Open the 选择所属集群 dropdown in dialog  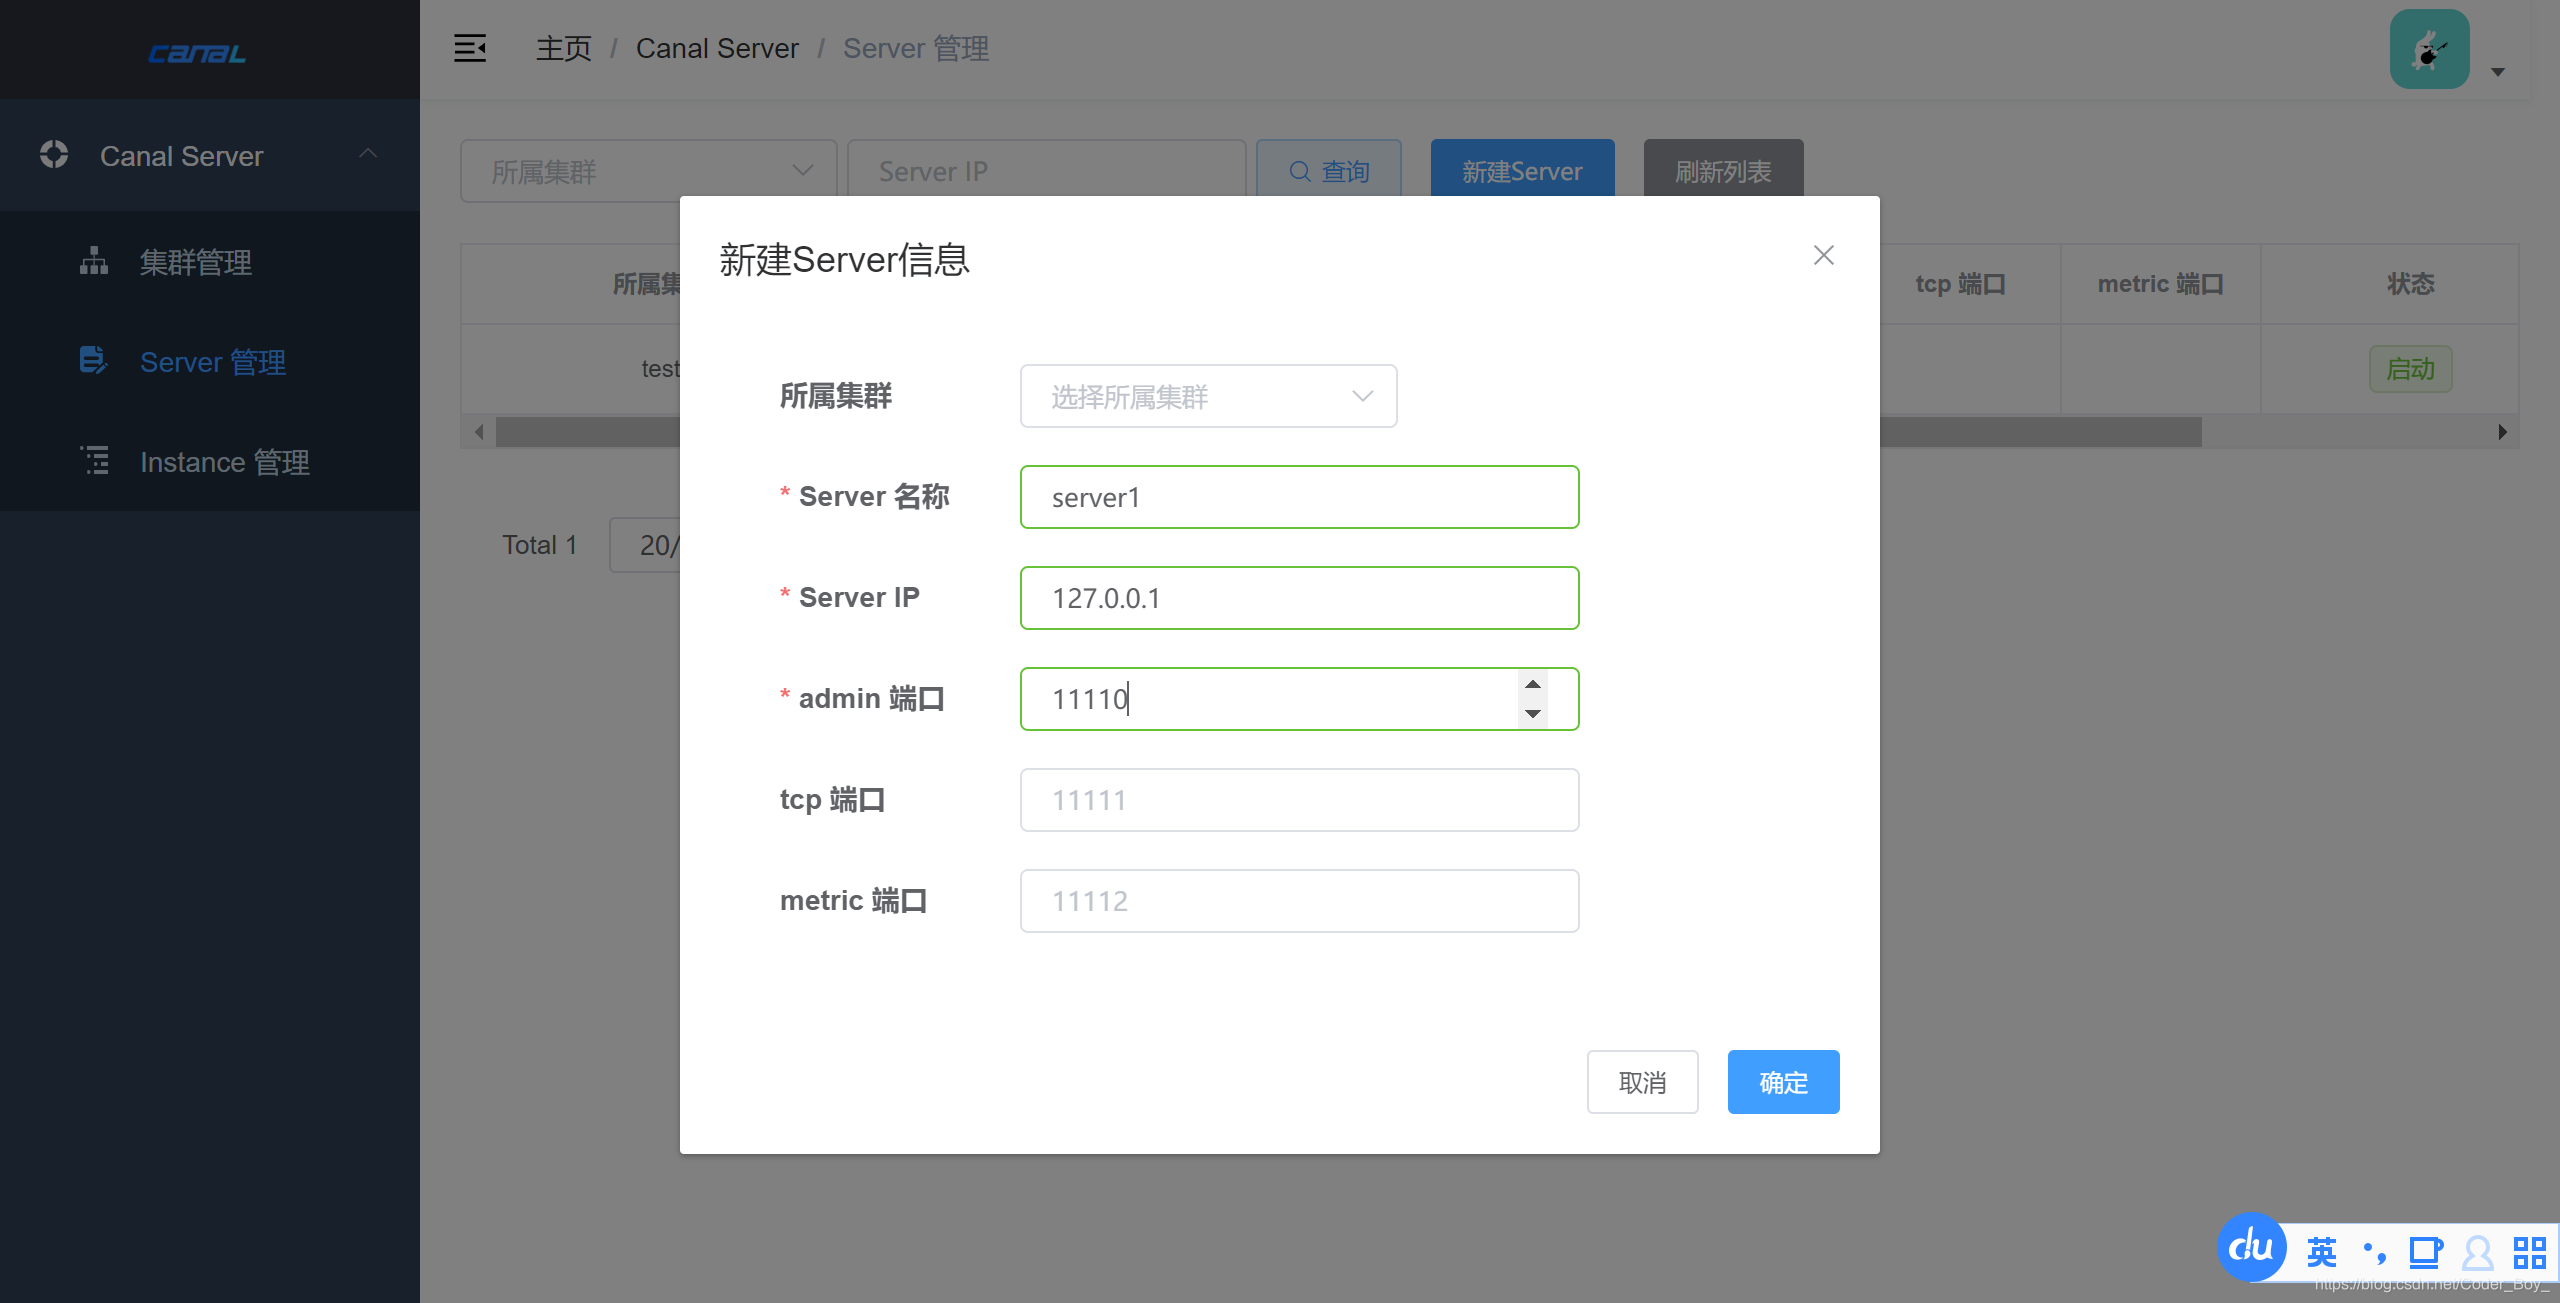point(1208,396)
